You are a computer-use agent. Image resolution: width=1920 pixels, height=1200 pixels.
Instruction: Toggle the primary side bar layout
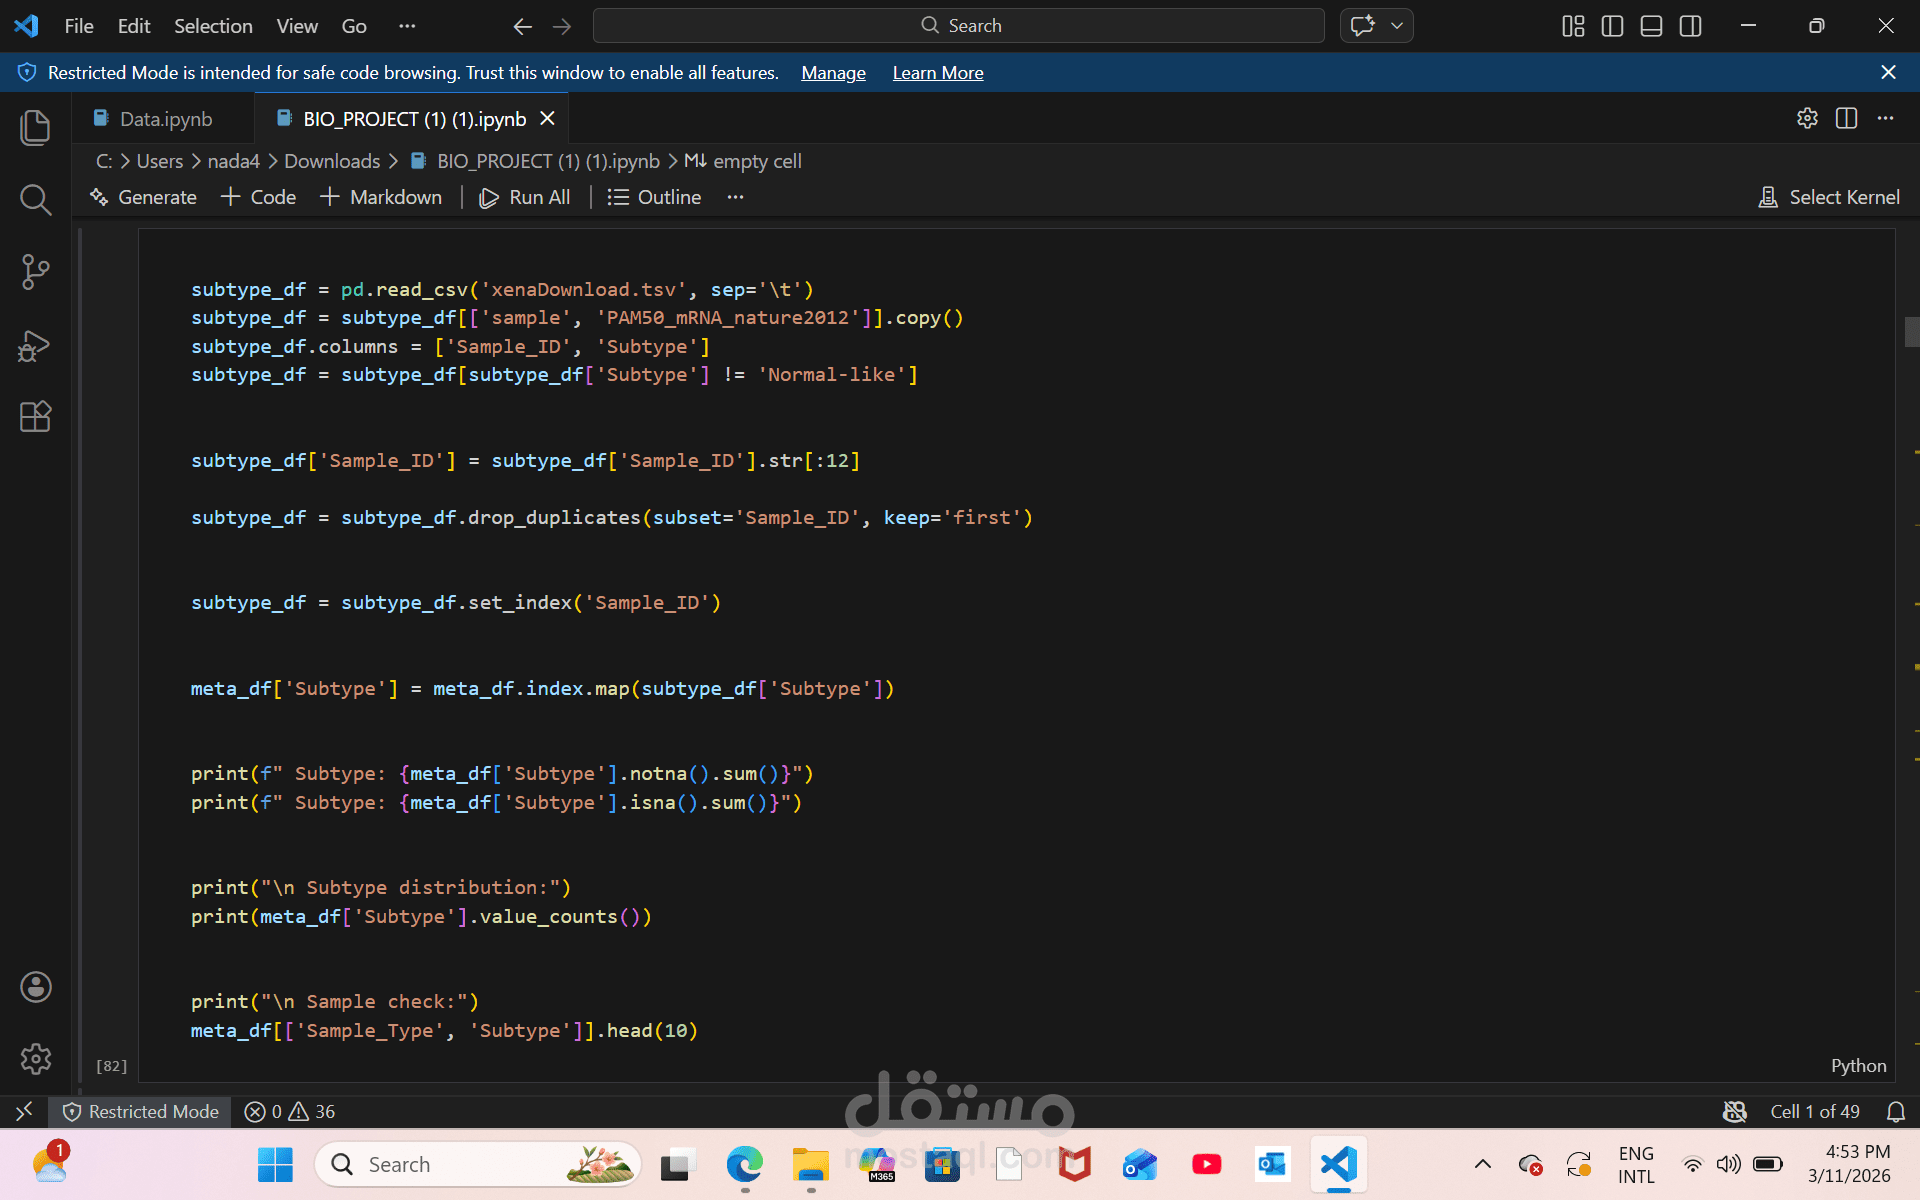point(1612,26)
